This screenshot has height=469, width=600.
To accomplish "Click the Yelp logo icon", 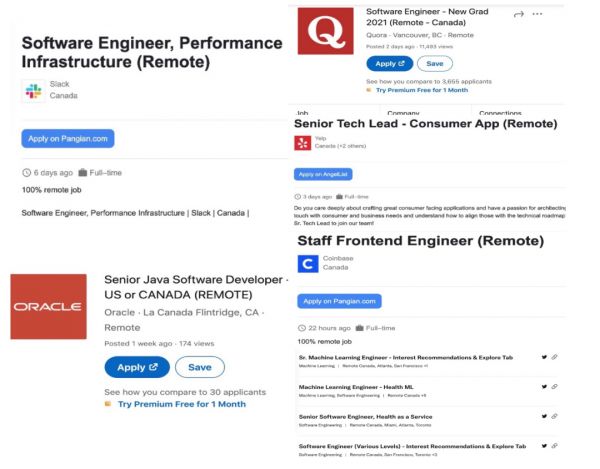I will (302, 142).
